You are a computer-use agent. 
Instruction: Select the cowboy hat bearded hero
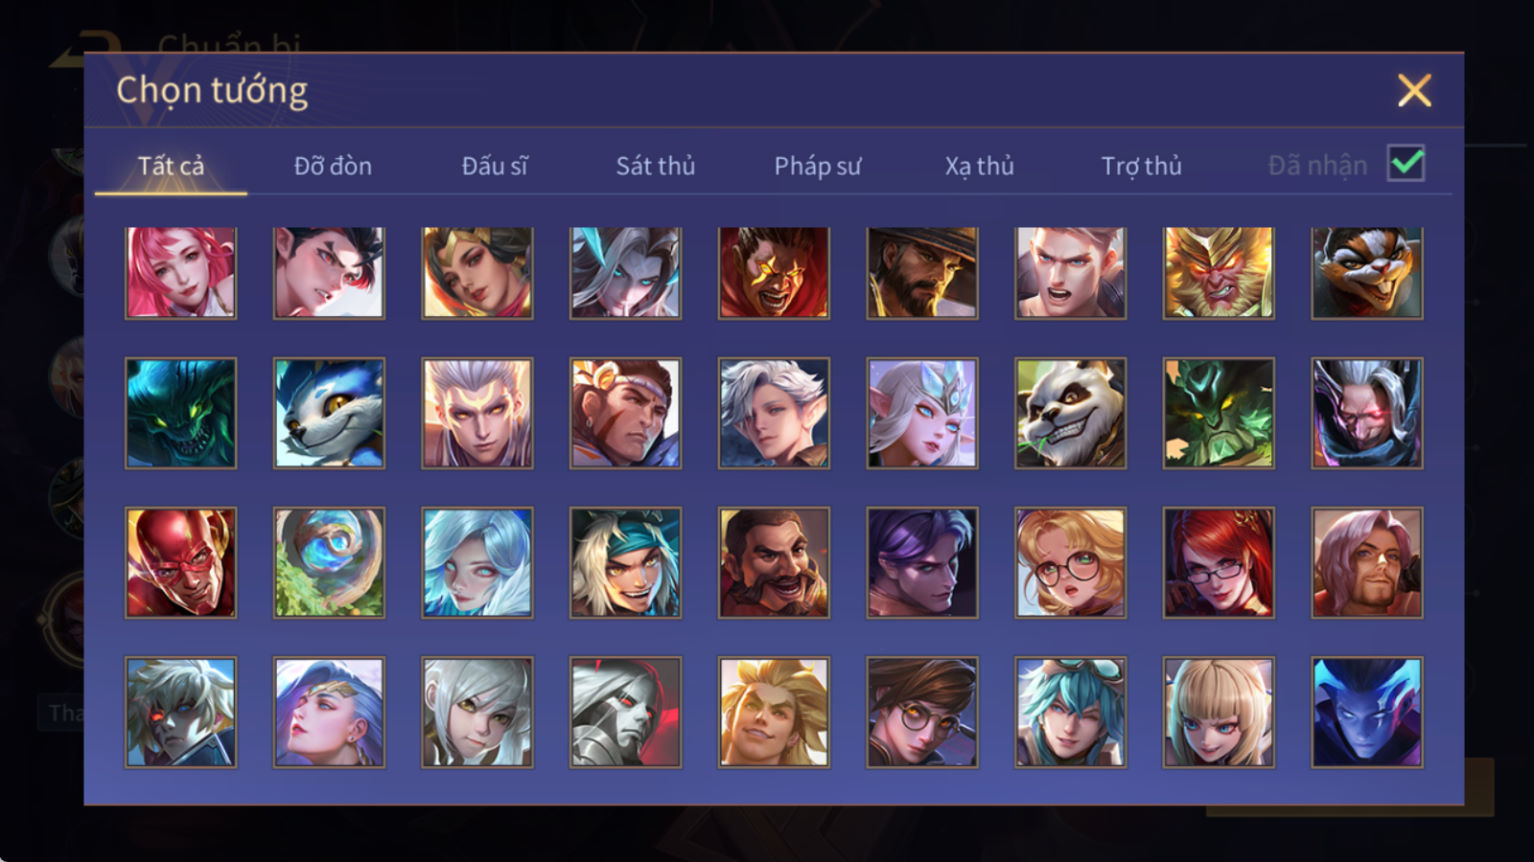pos(922,272)
